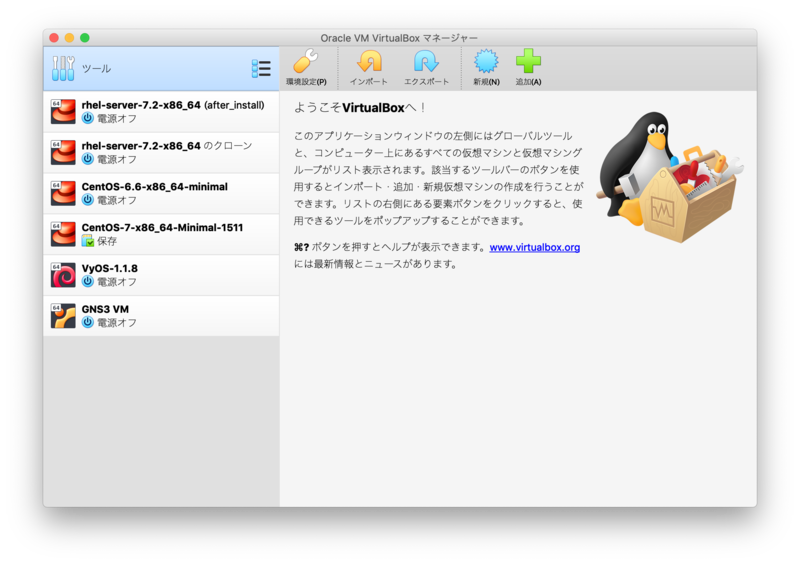Click power-off status icon under CentOS-6.6
Screen dimensions: 800x564
(88, 200)
